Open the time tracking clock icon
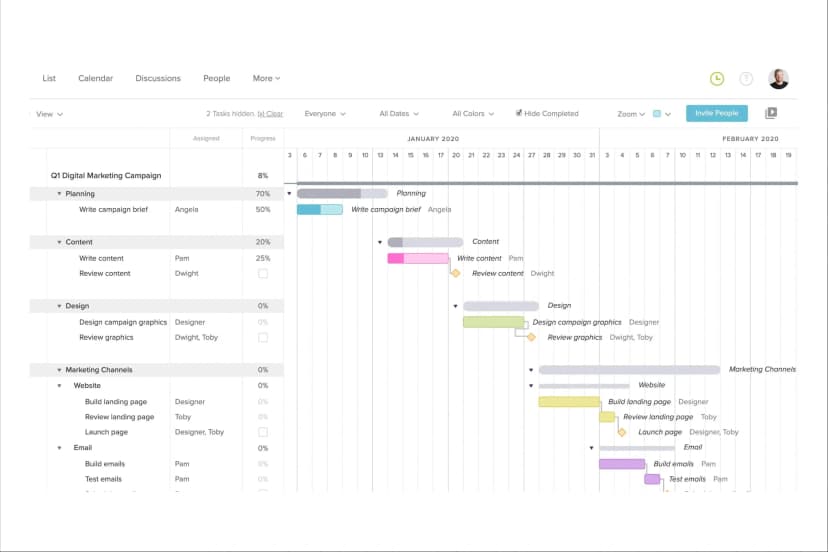 (x=717, y=79)
